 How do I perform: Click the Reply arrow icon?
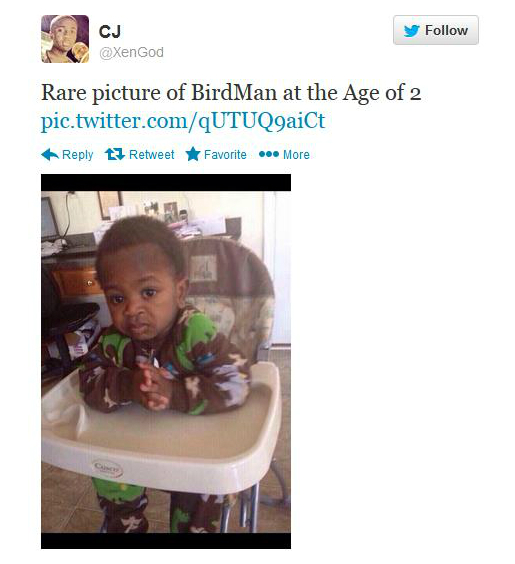tap(50, 154)
